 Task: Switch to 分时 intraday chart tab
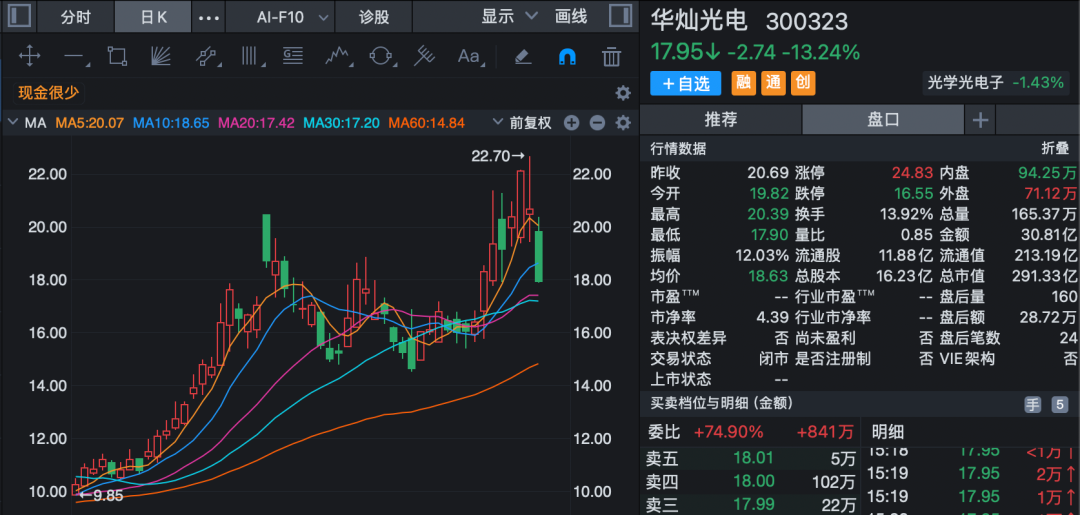75,17
